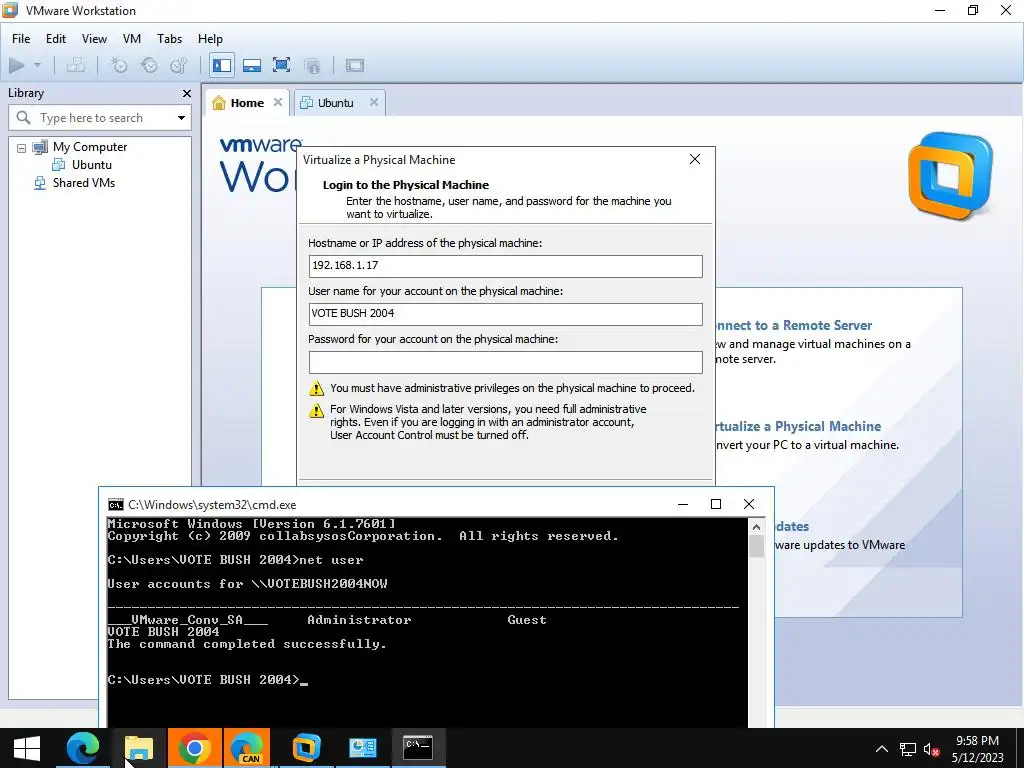Switch to the Ubuntu tab

click(x=335, y=103)
